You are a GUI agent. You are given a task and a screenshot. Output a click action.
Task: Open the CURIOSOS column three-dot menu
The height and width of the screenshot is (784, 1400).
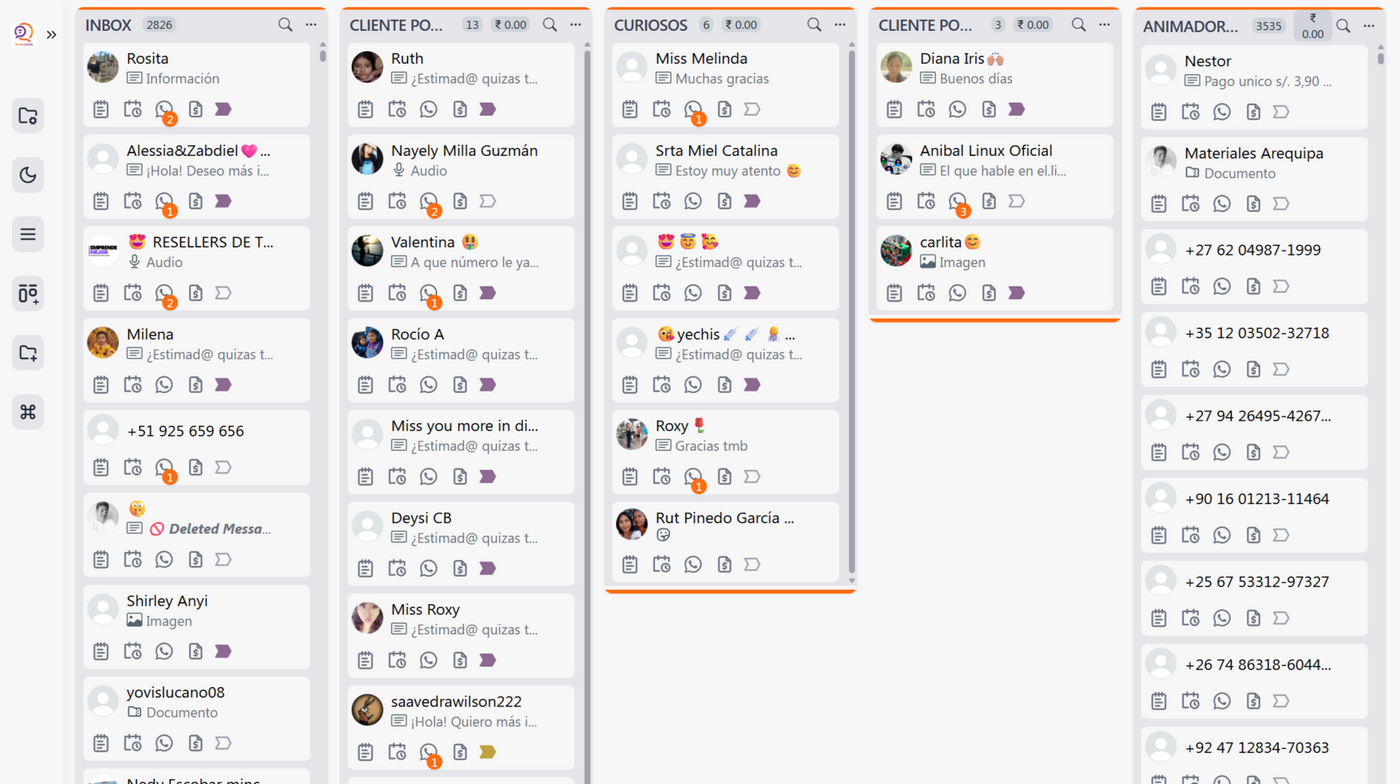[840, 24]
